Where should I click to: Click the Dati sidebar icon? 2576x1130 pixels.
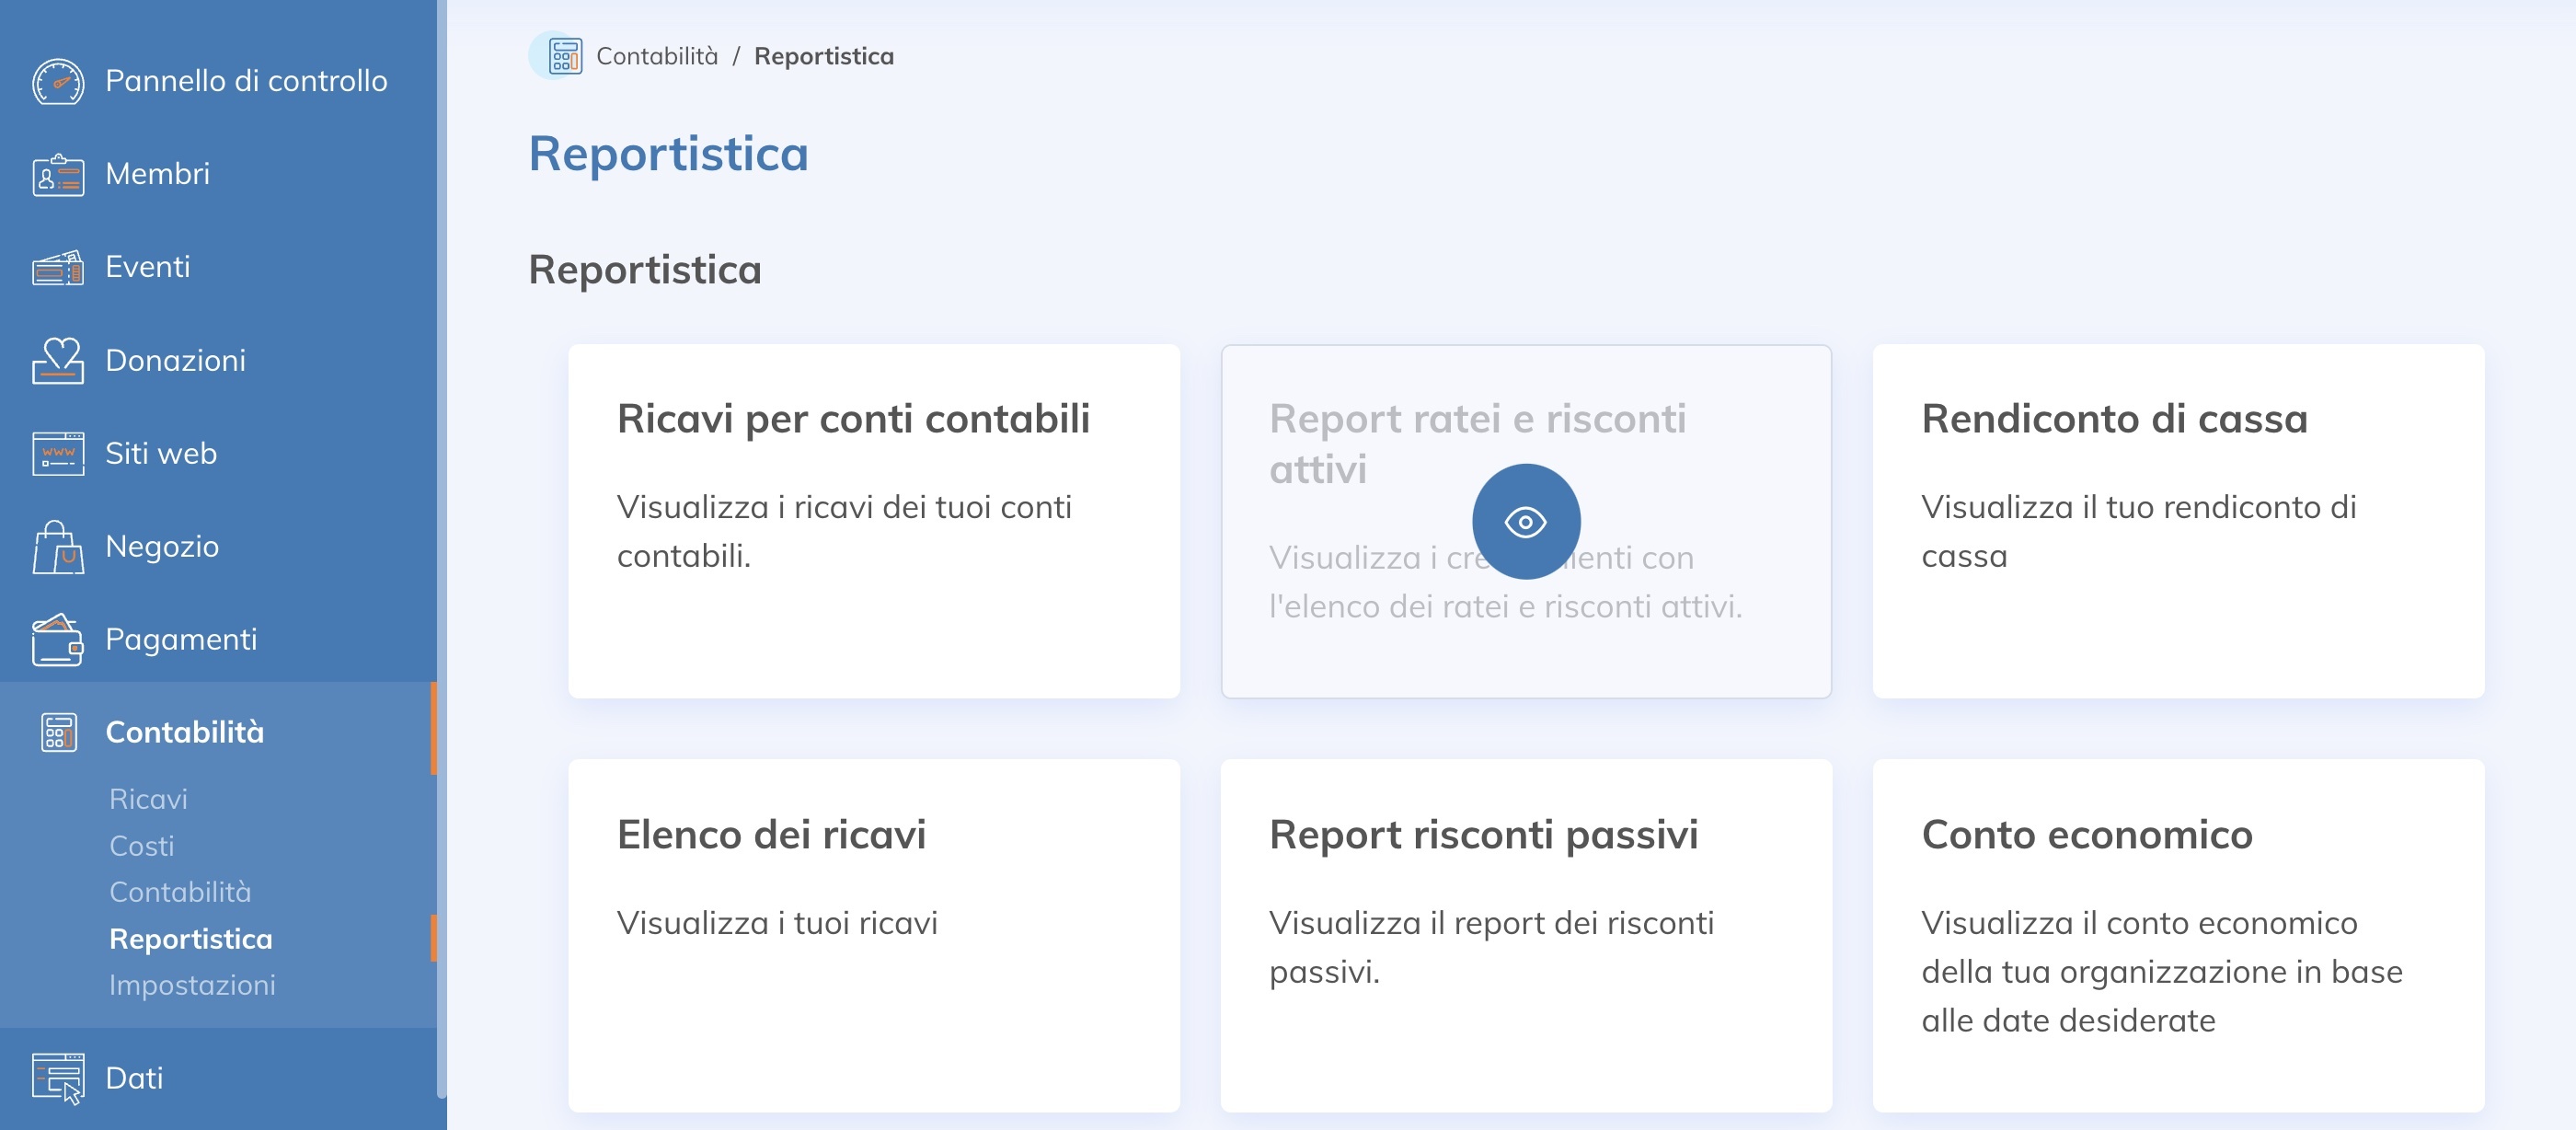(58, 1078)
